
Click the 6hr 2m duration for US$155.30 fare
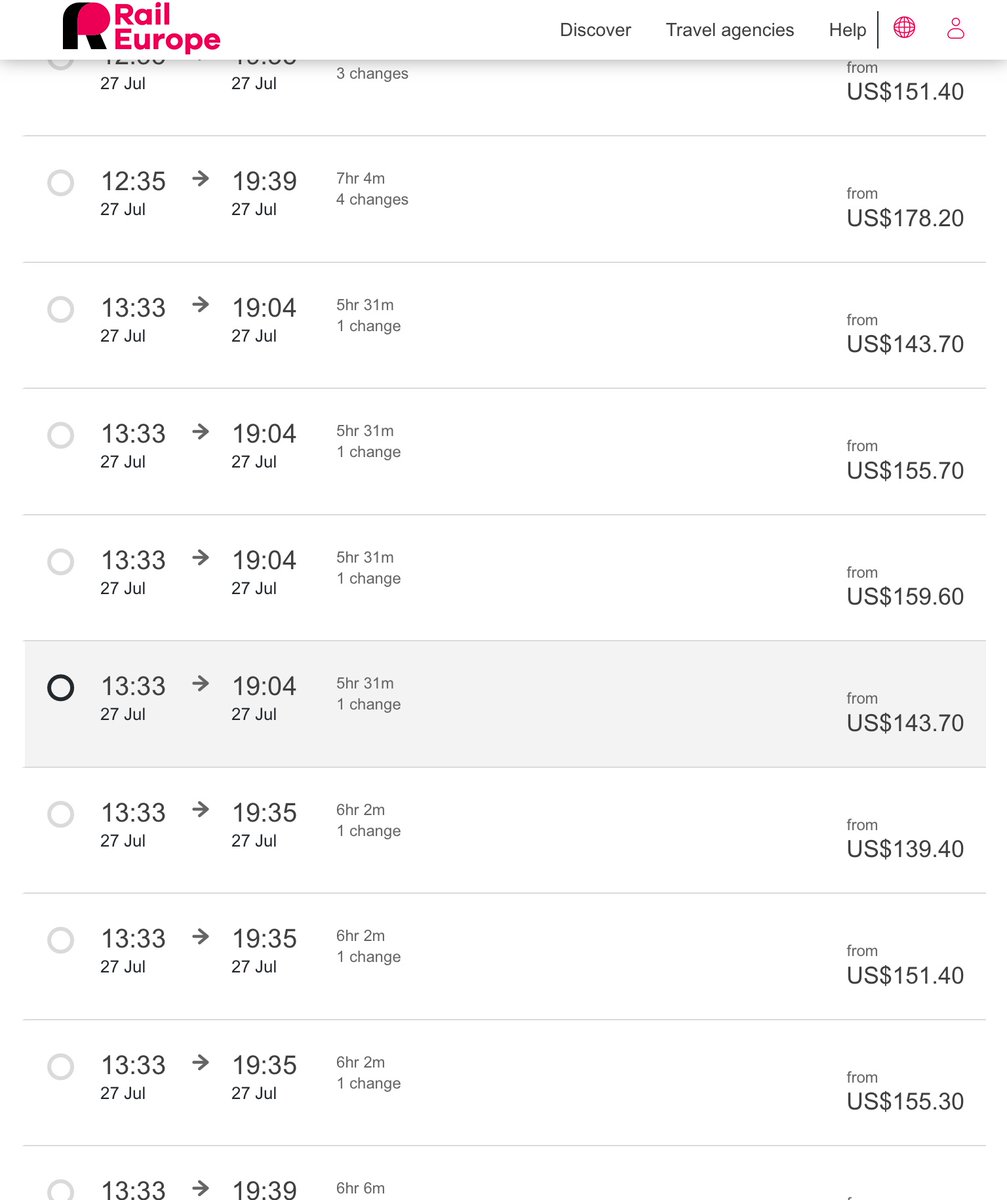tap(360, 1062)
